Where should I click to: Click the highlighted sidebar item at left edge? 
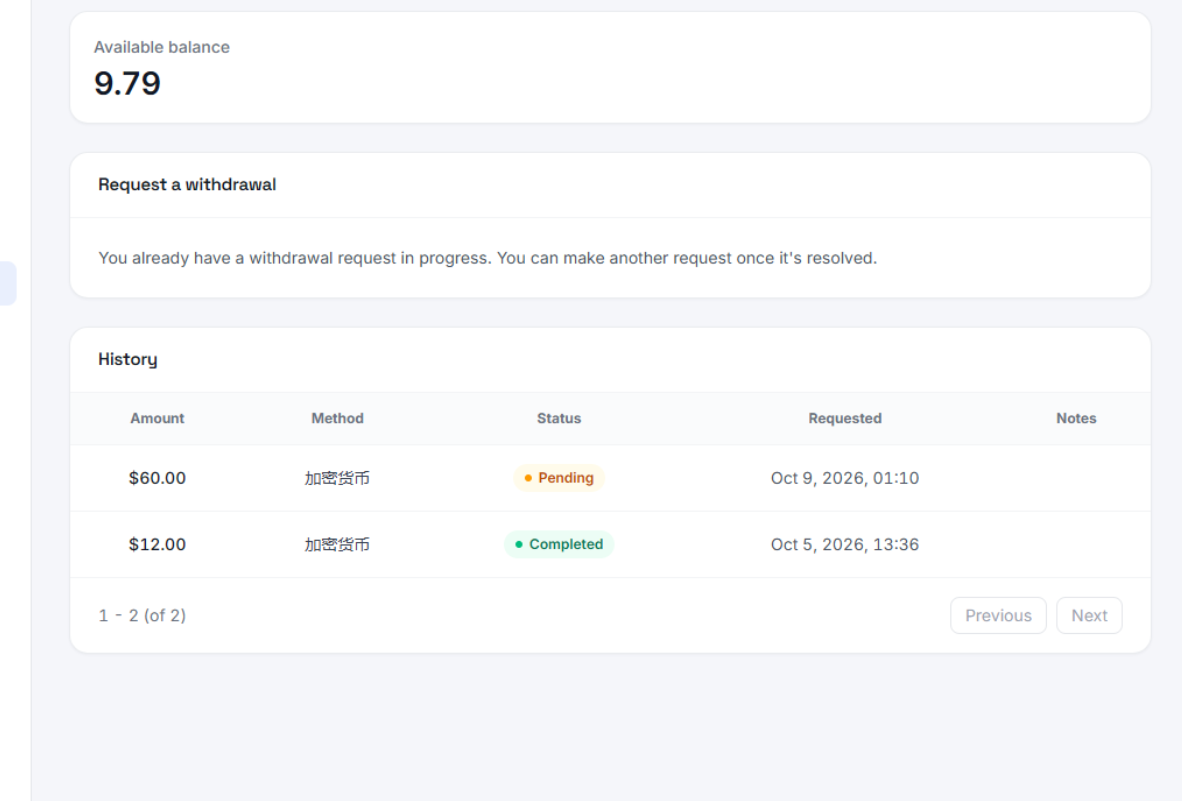[x=8, y=283]
